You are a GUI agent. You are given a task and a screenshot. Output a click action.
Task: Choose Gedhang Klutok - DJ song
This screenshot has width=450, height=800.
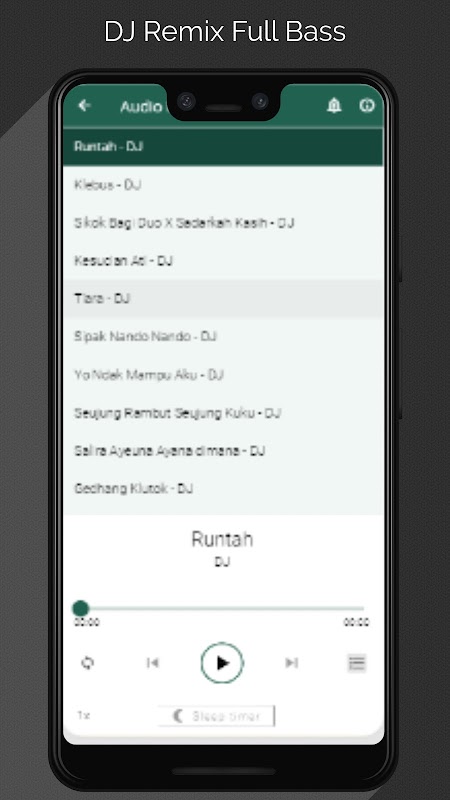[x=223, y=488]
